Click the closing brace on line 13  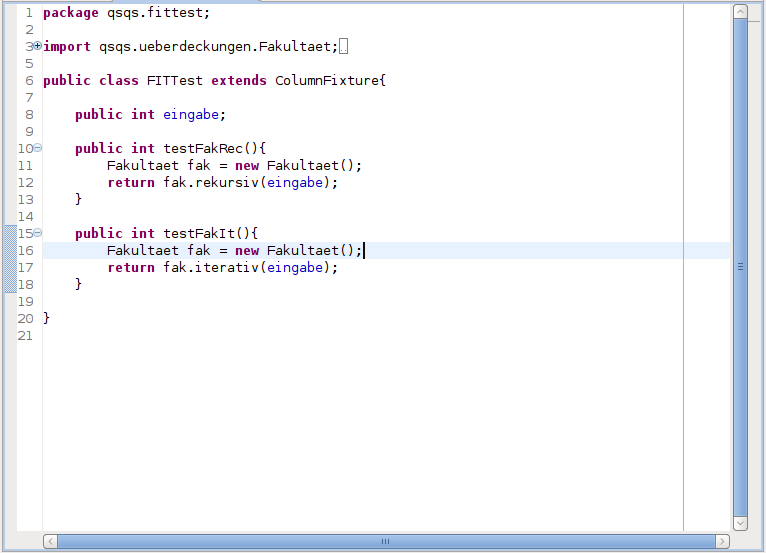(x=78, y=199)
